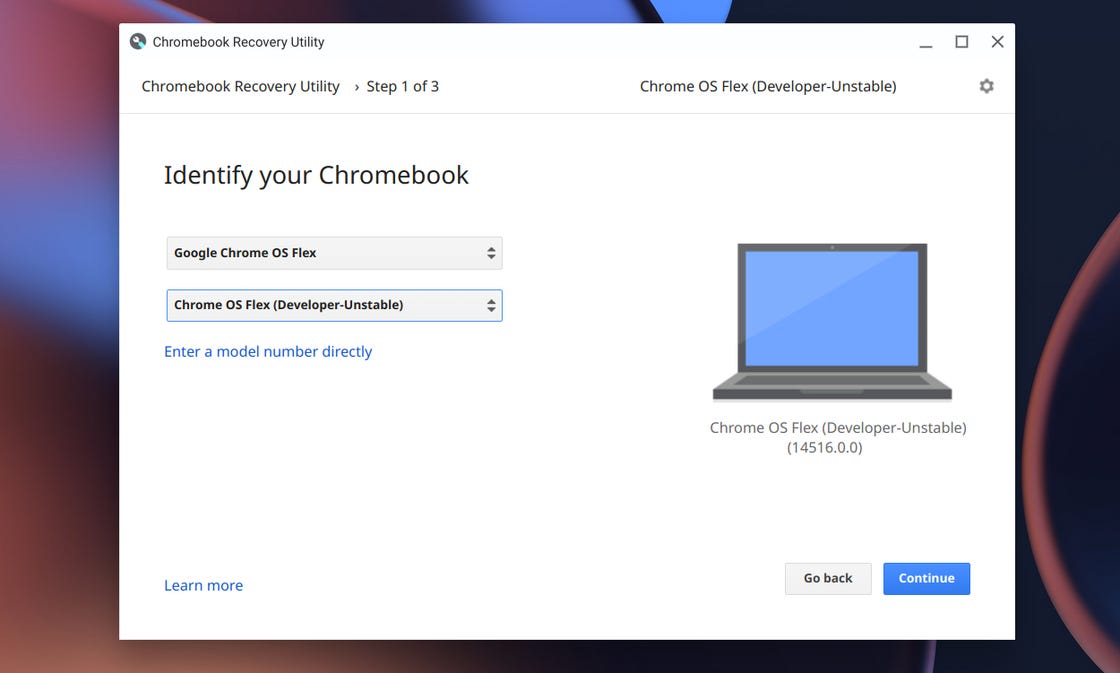Click the Developer-Unstable caption under the laptop image
This screenshot has width=1120, height=673.
838,428
